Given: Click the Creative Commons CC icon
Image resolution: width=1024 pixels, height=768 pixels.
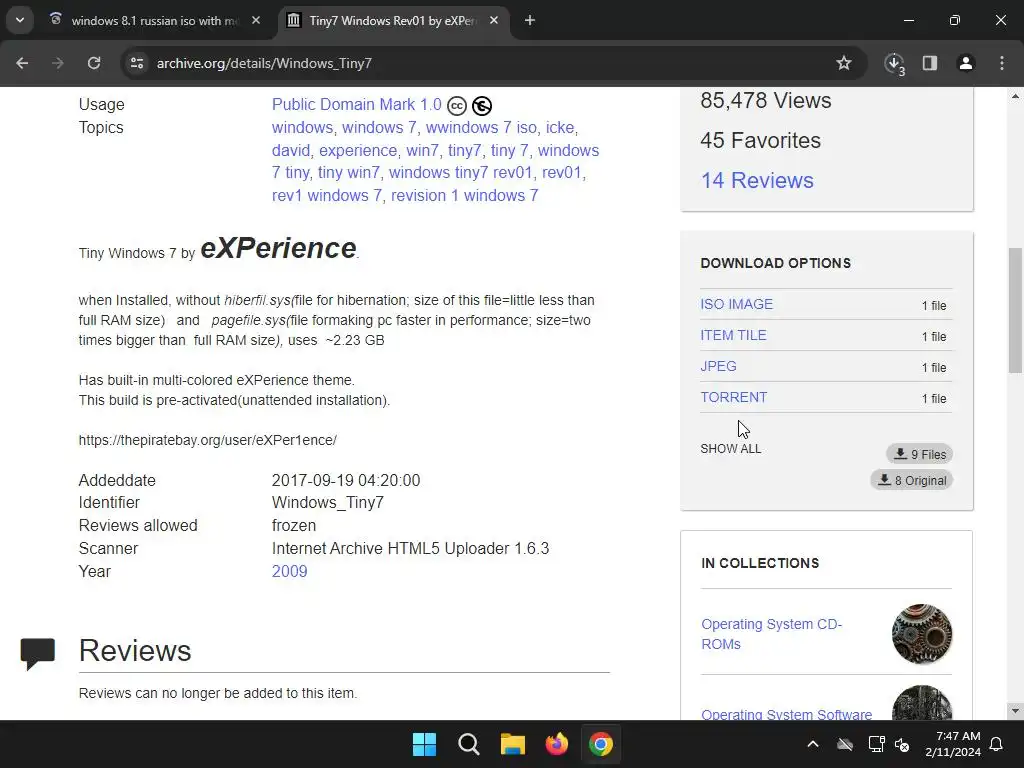Looking at the screenshot, I should click(x=457, y=106).
